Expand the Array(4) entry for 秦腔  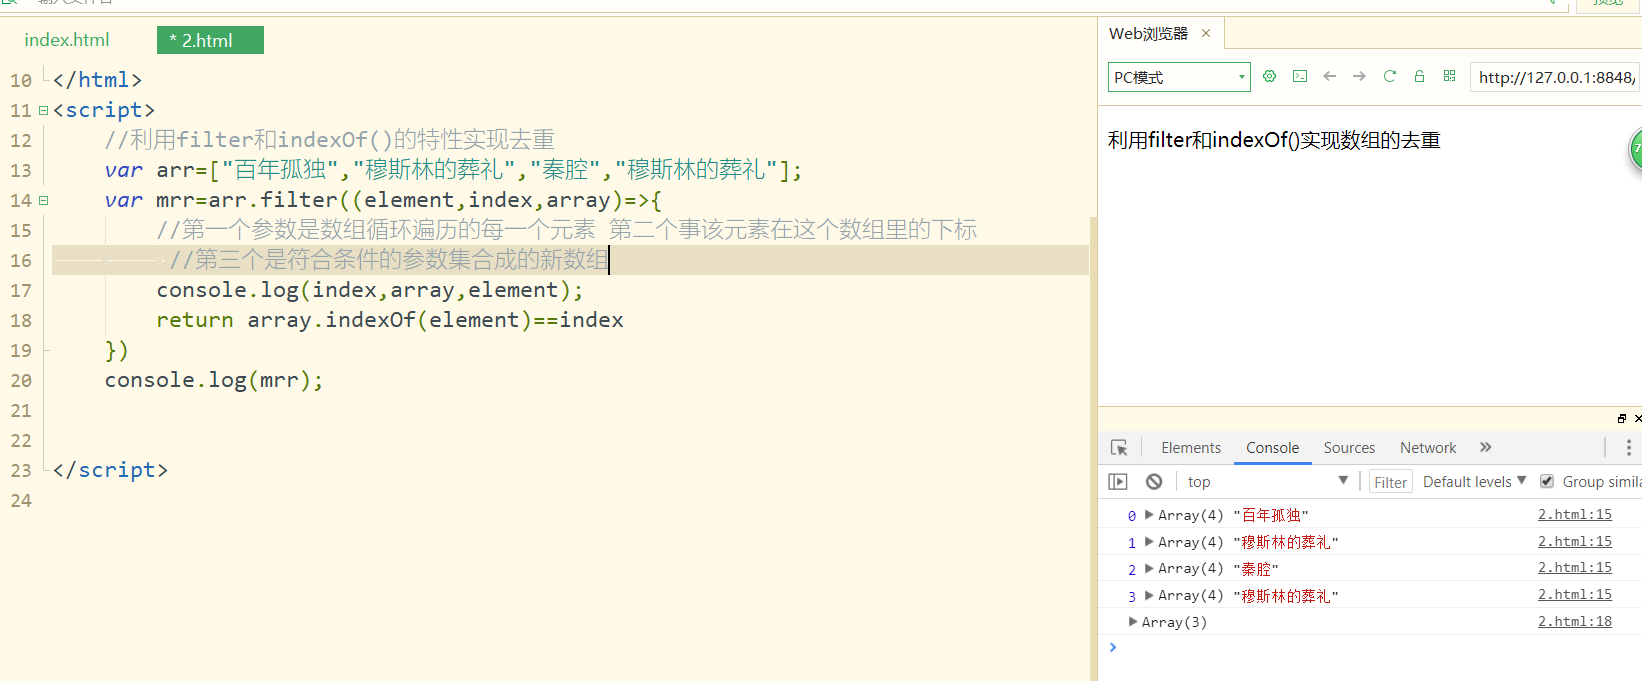(x=1149, y=568)
